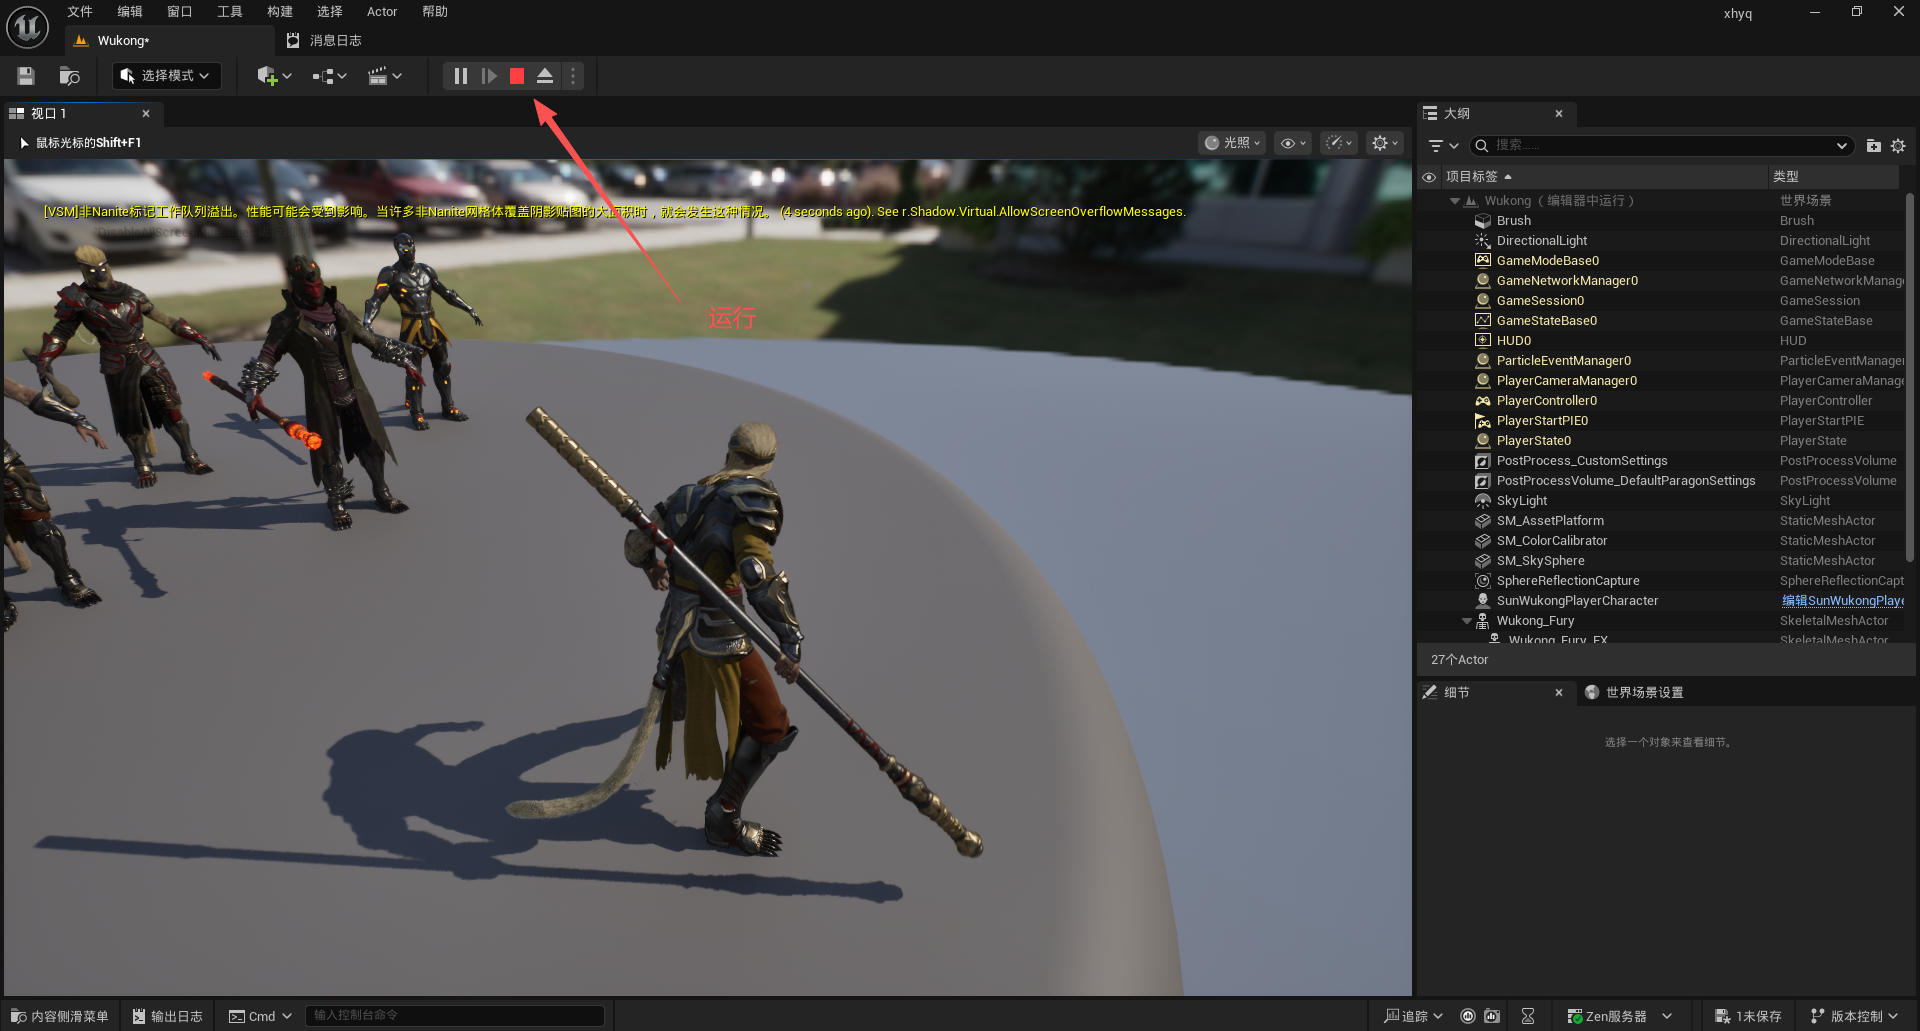Click the Unreal Engine logo icon
This screenshot has width=1920, height=1031.
(x=27, y=27)
